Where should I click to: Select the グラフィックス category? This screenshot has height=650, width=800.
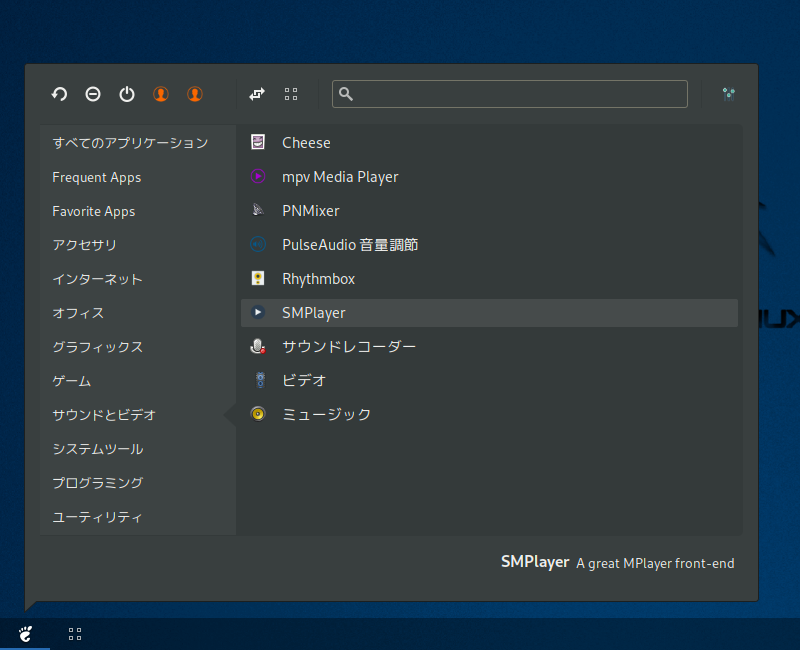coord(138,347)
